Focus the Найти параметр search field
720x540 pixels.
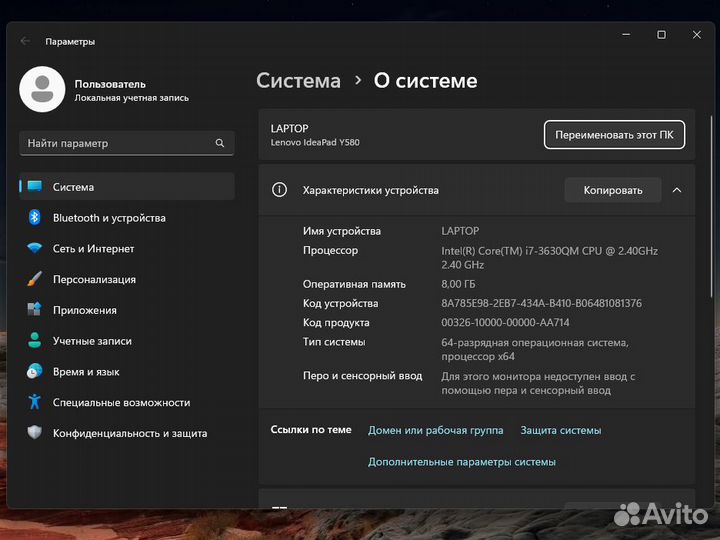pyautogui.click(x=127, y=143)
